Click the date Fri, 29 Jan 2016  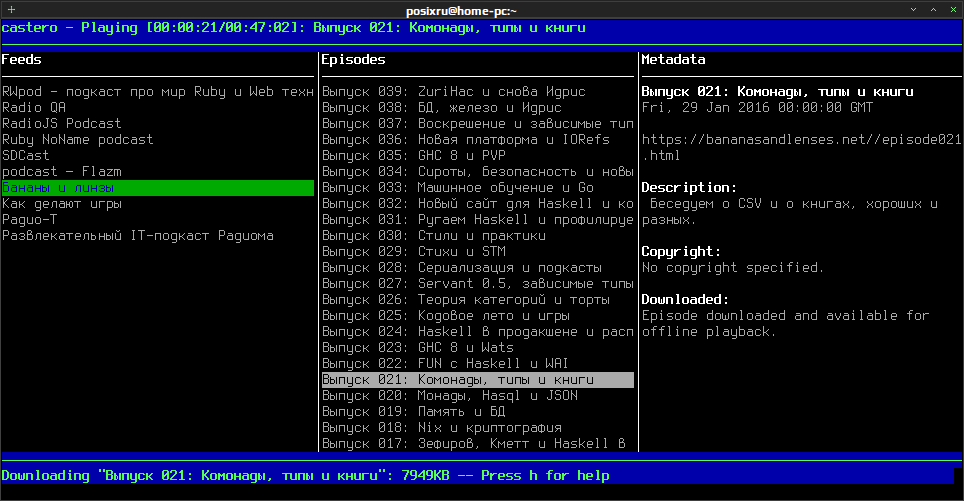click(x=757, y=108)
